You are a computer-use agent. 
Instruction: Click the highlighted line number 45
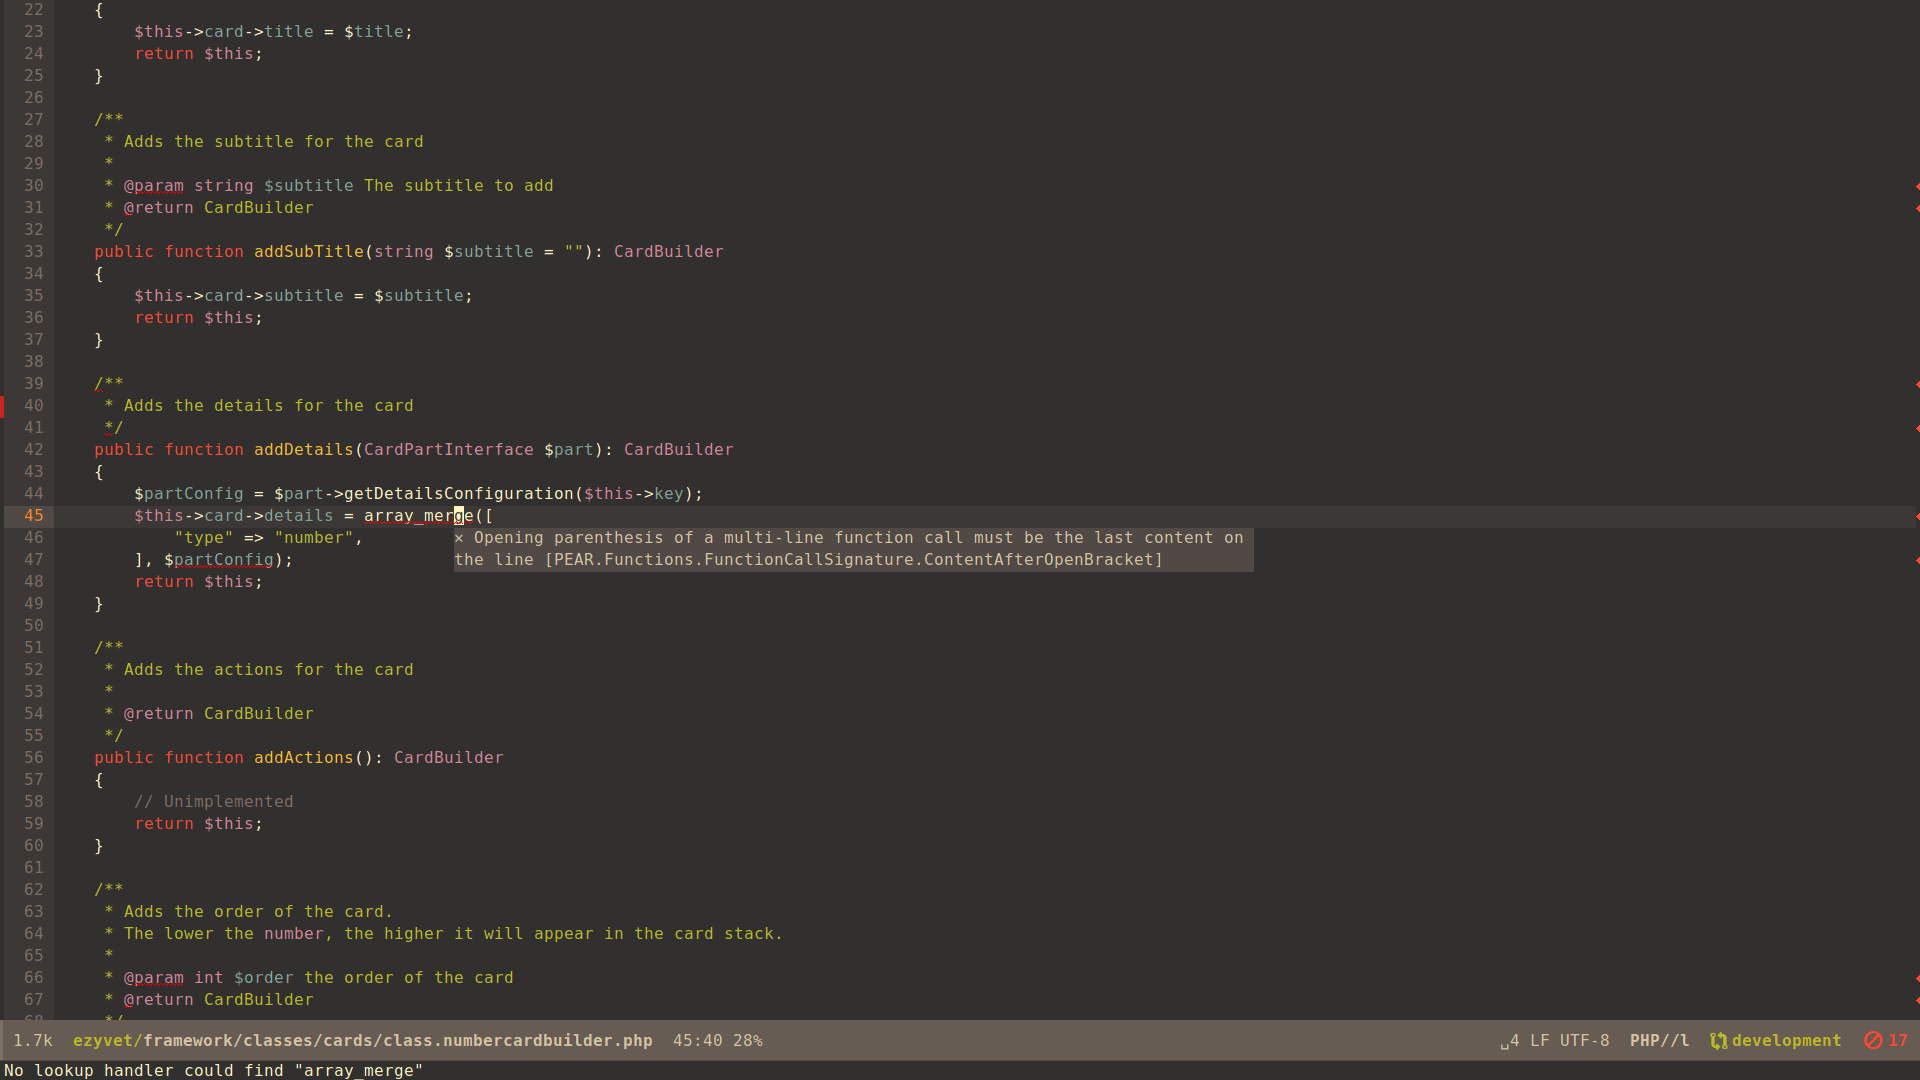pyautogui.click(x=33, y=516)
